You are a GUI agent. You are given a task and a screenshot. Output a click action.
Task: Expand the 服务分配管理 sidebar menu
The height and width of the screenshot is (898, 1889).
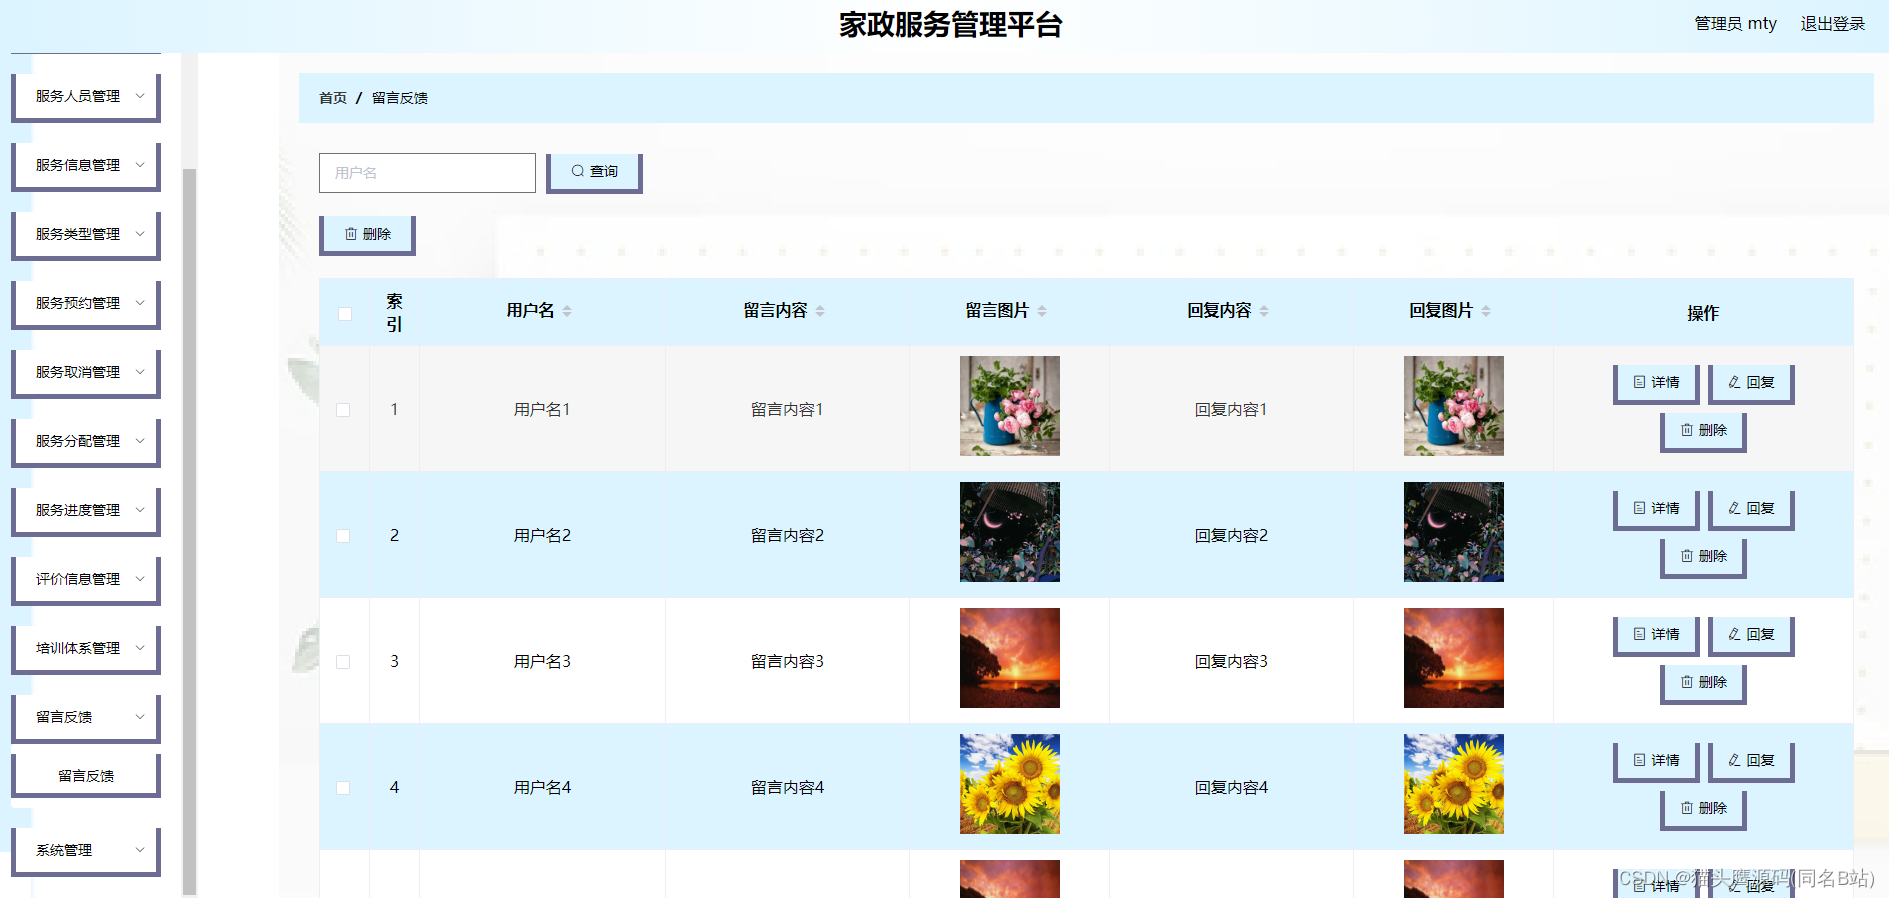click(86, 442)
